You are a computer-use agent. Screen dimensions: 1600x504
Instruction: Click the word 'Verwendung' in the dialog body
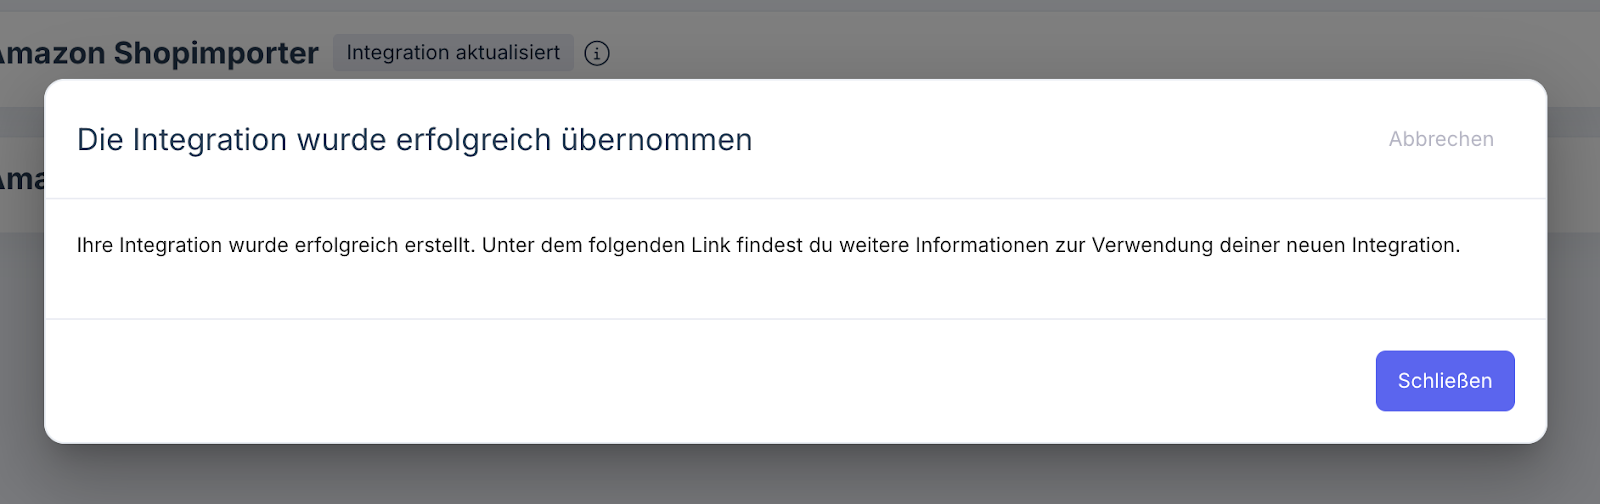click(x=1152, y=245)
